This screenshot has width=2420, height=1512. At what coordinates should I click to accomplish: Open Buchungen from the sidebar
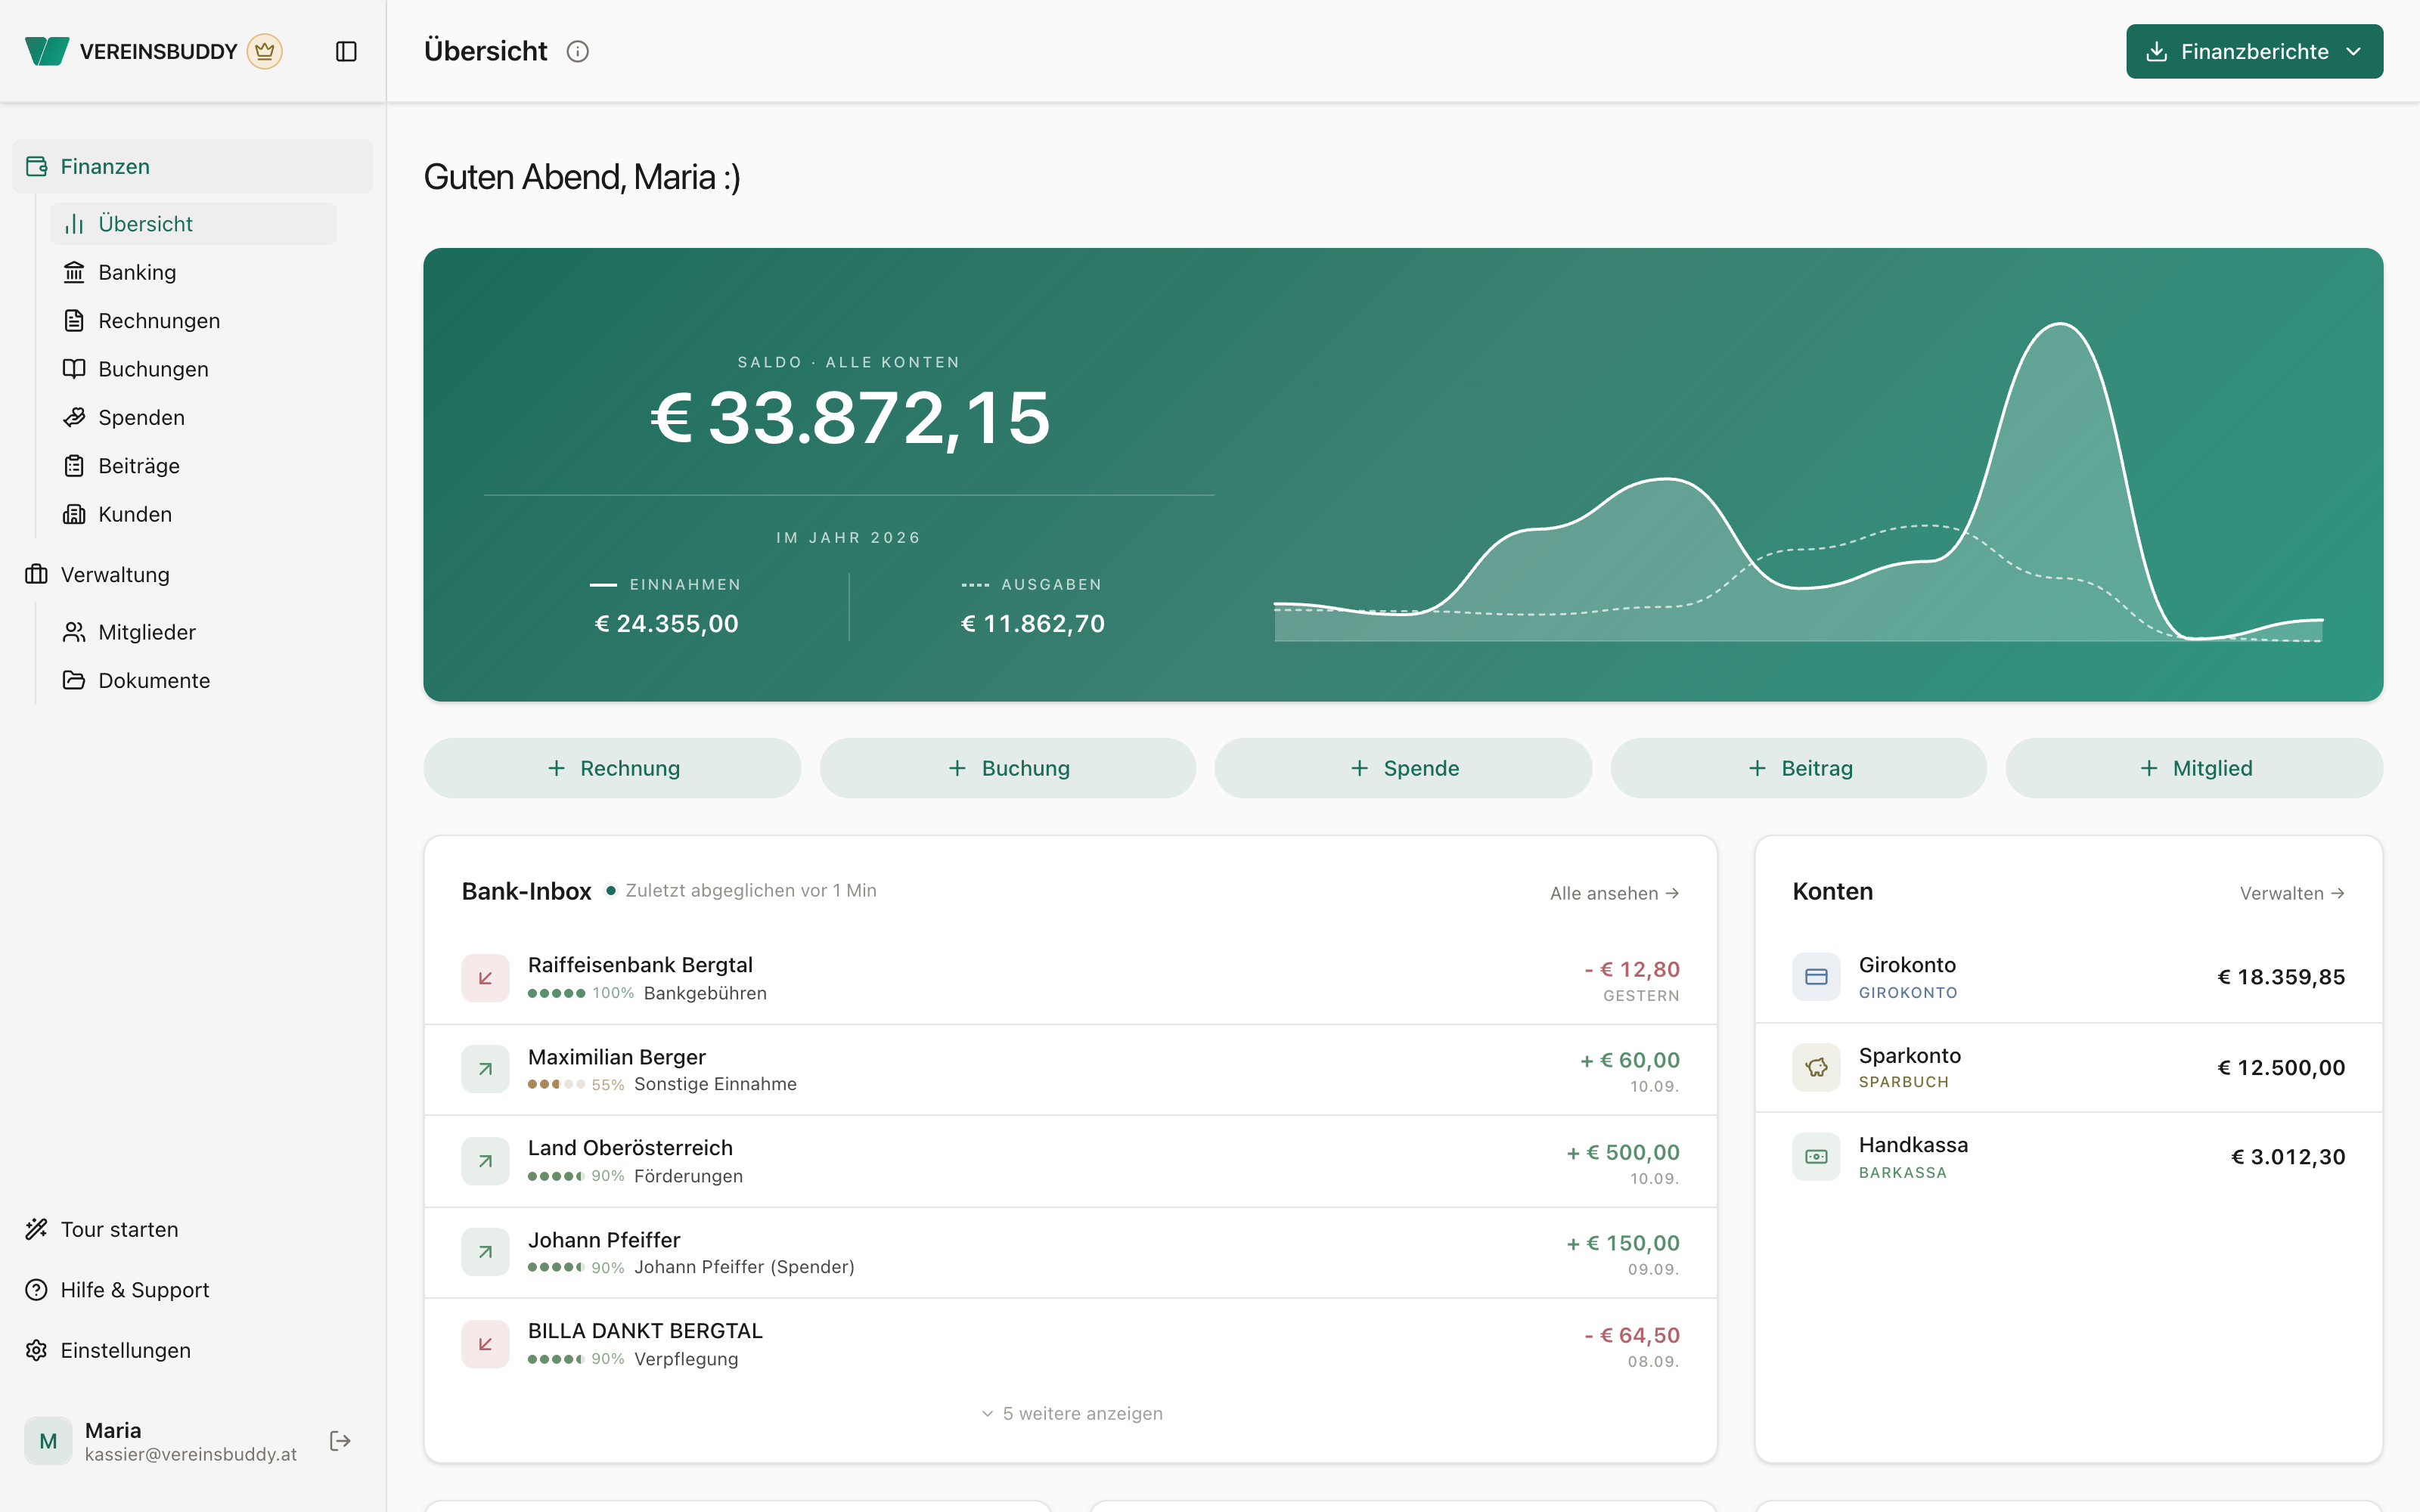coord(193,369)
